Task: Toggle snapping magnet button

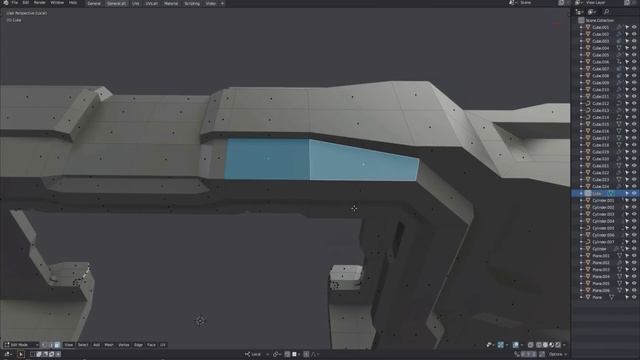Action: 287,354
